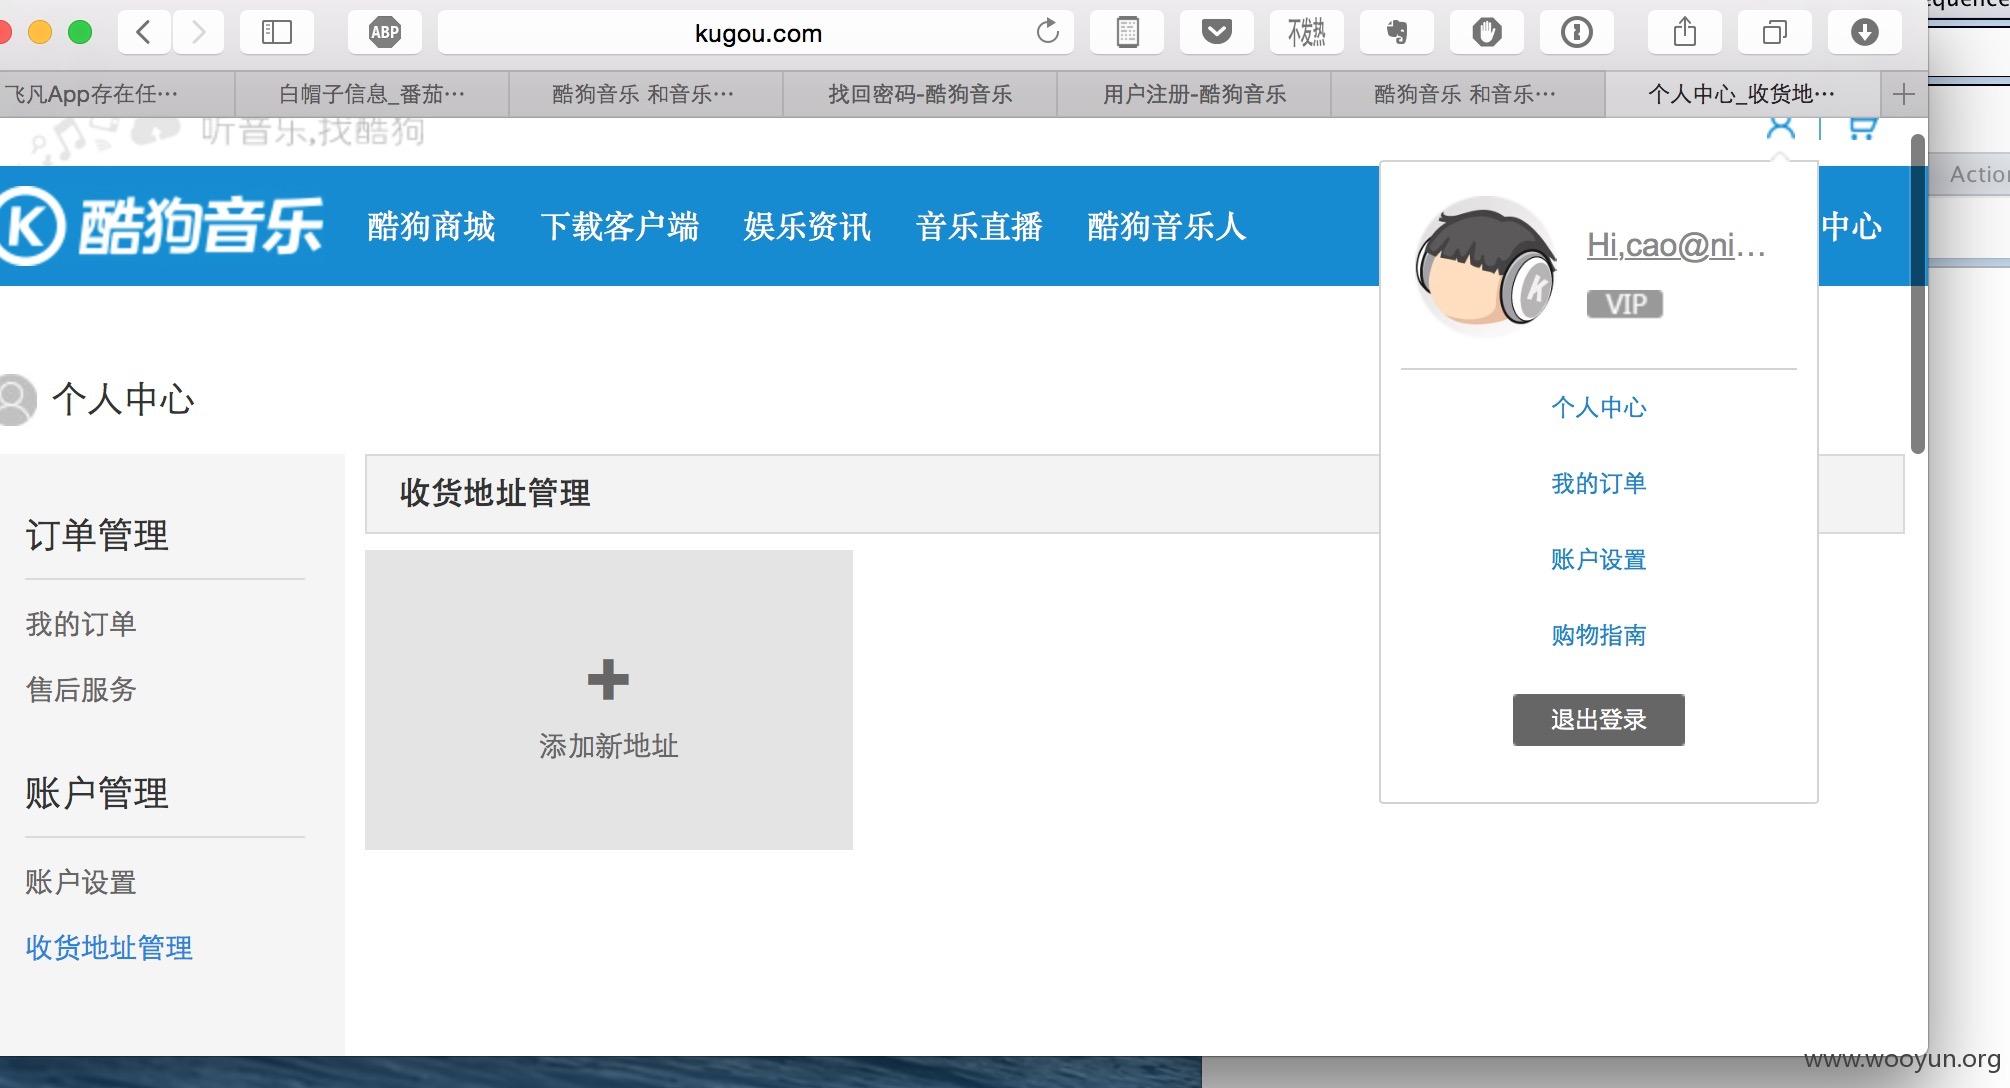This screenshot has height=1088, width=2010.
Task: Switch to the 用户注册-酷狗音乐 tab
Action: [x=1194, y=94]
